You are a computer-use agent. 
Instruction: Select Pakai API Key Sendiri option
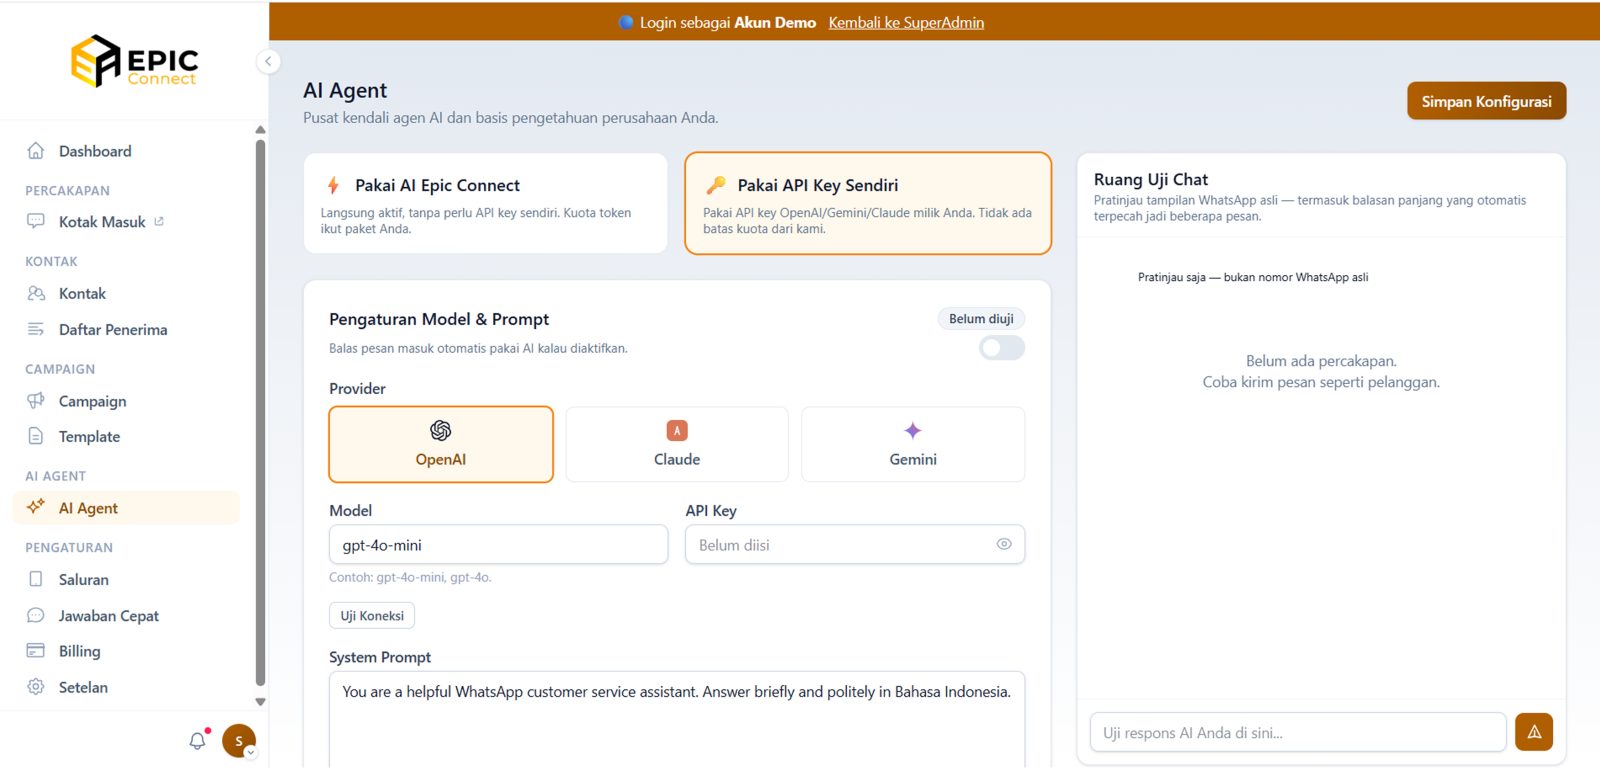click(x=868, y=203)
